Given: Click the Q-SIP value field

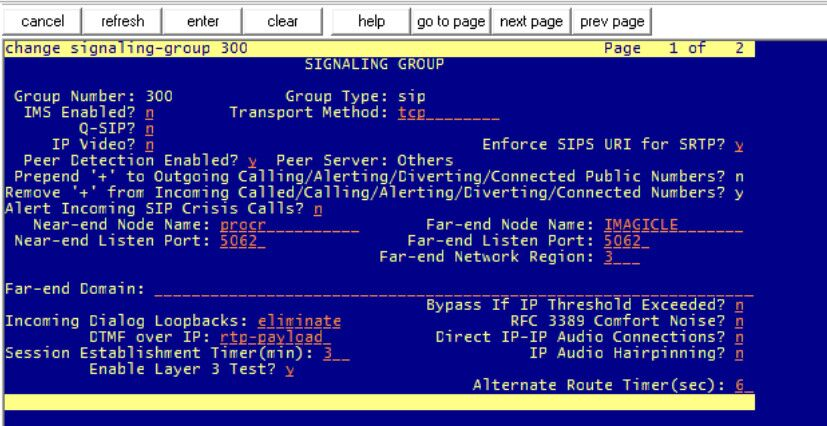Looking at the screenshot, I should click(x=149, y=128).
